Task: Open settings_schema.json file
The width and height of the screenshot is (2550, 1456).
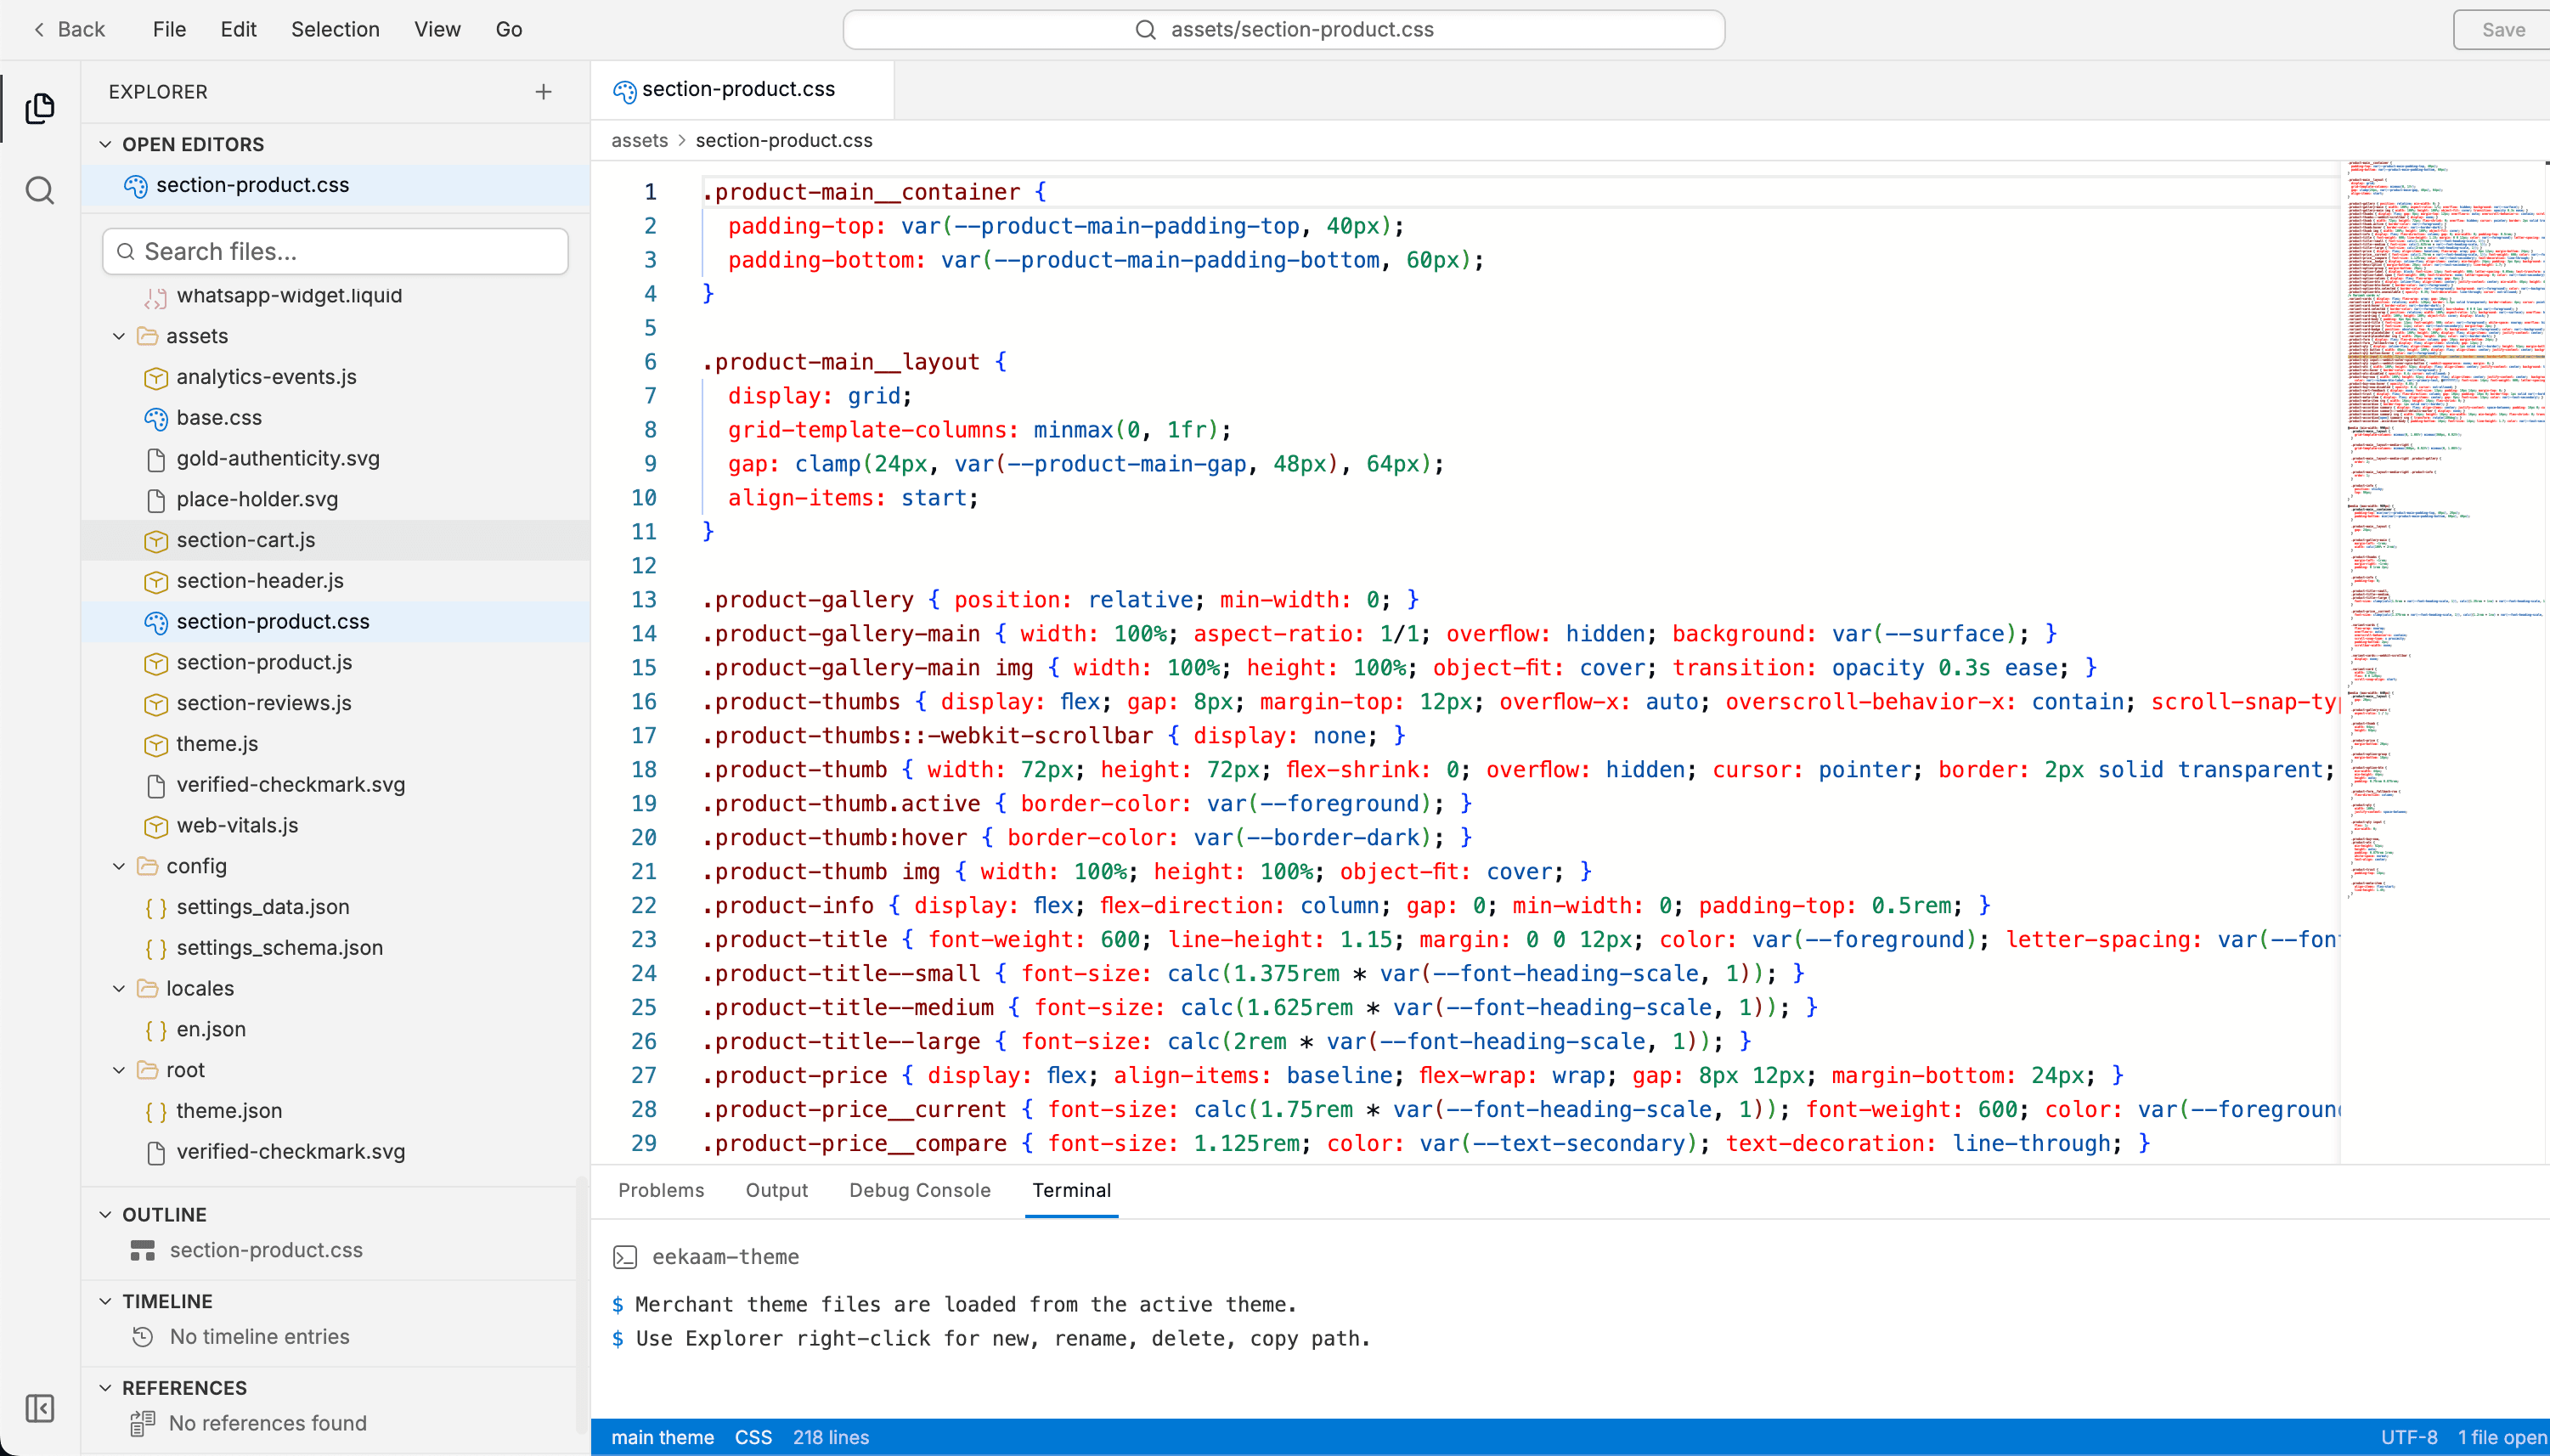Action: coord(335,947)
